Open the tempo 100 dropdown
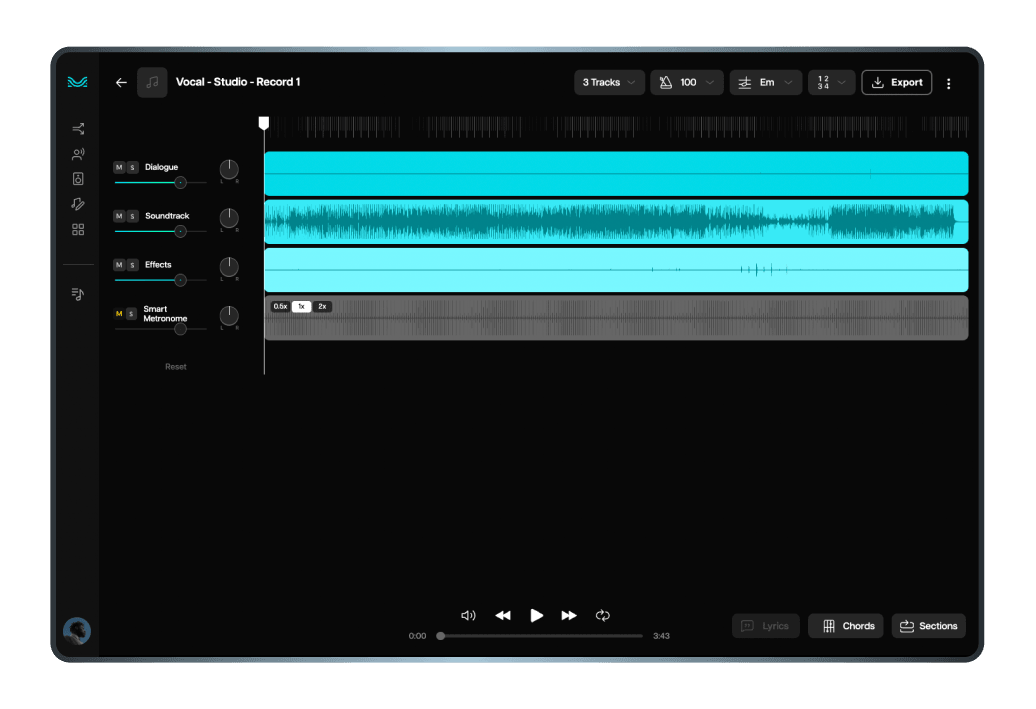Image resolution: width=1036 pixels, height=709 pixels. (687, 83)
